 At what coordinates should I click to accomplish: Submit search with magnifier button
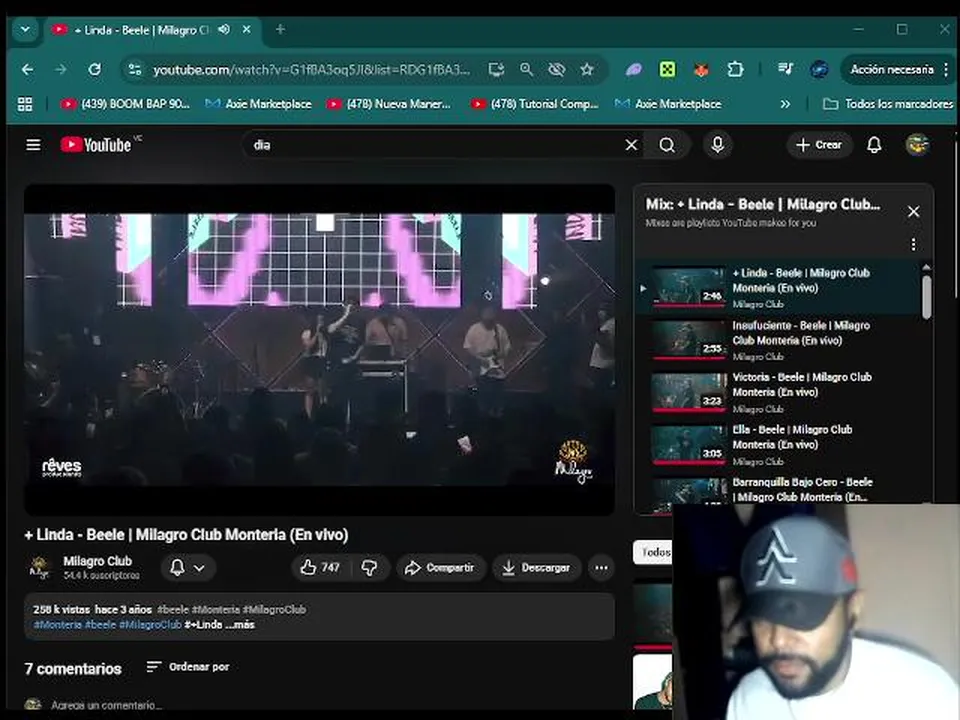[x=667, y=145]
